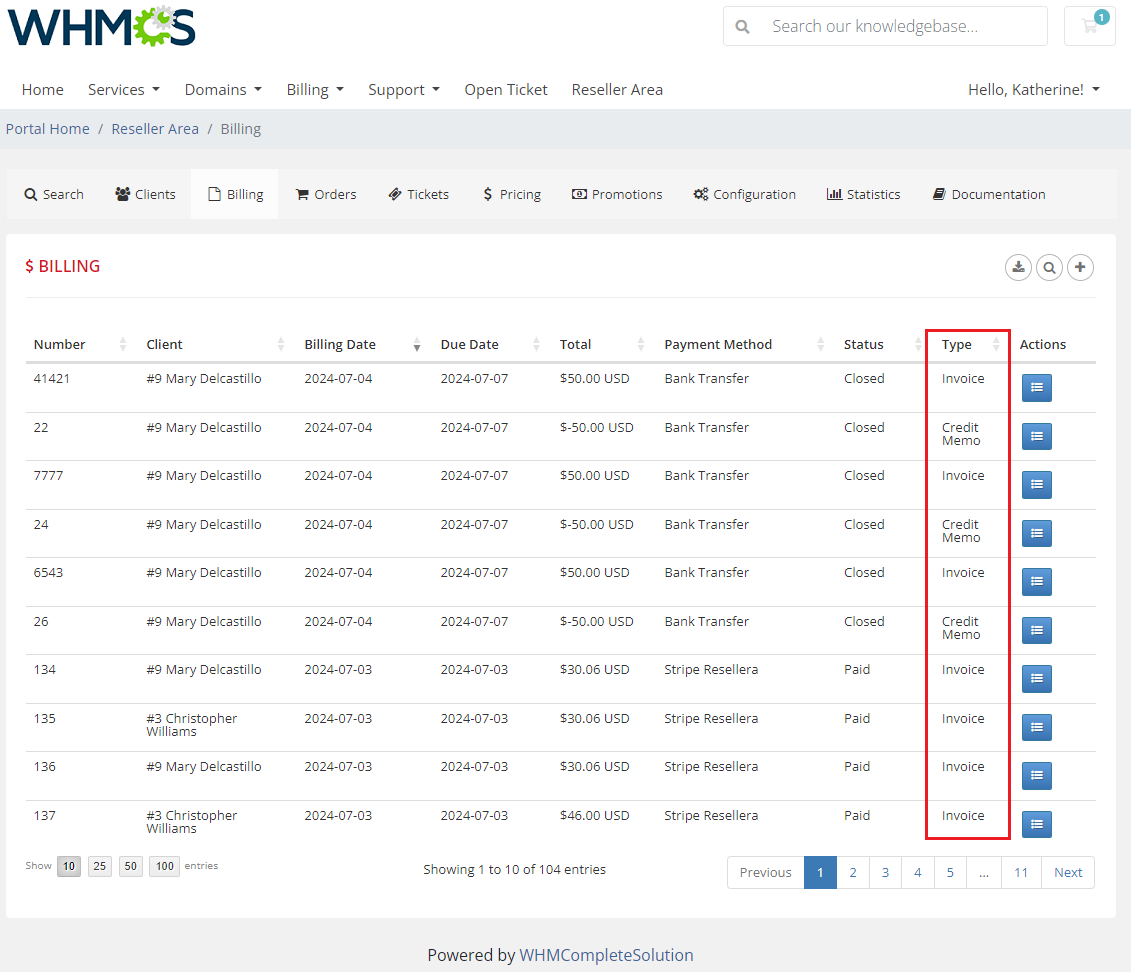Jump to page 11 of results
Screen dimensions: 1131x972
[1021, 872]
